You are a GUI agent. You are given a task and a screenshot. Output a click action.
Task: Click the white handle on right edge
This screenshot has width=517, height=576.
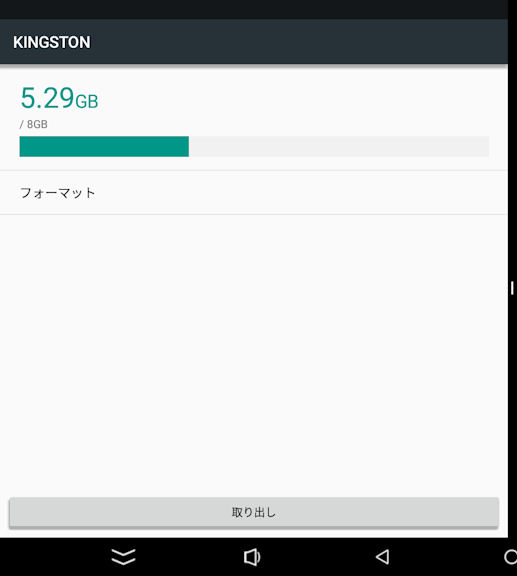(512, 288)
